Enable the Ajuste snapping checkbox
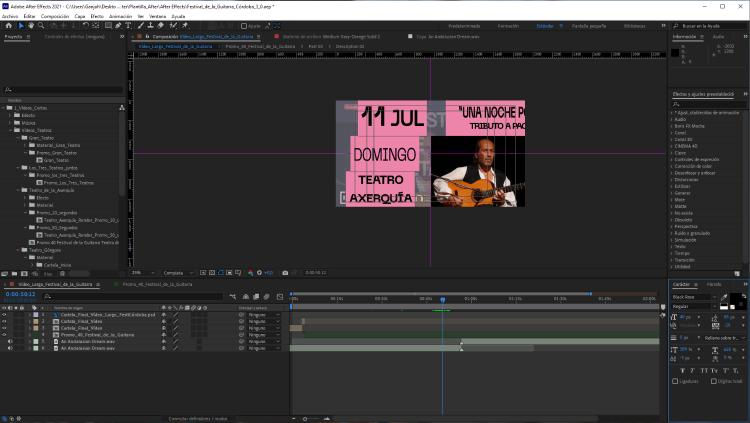The height and width of the screenshot is (423, 750). 244,26
